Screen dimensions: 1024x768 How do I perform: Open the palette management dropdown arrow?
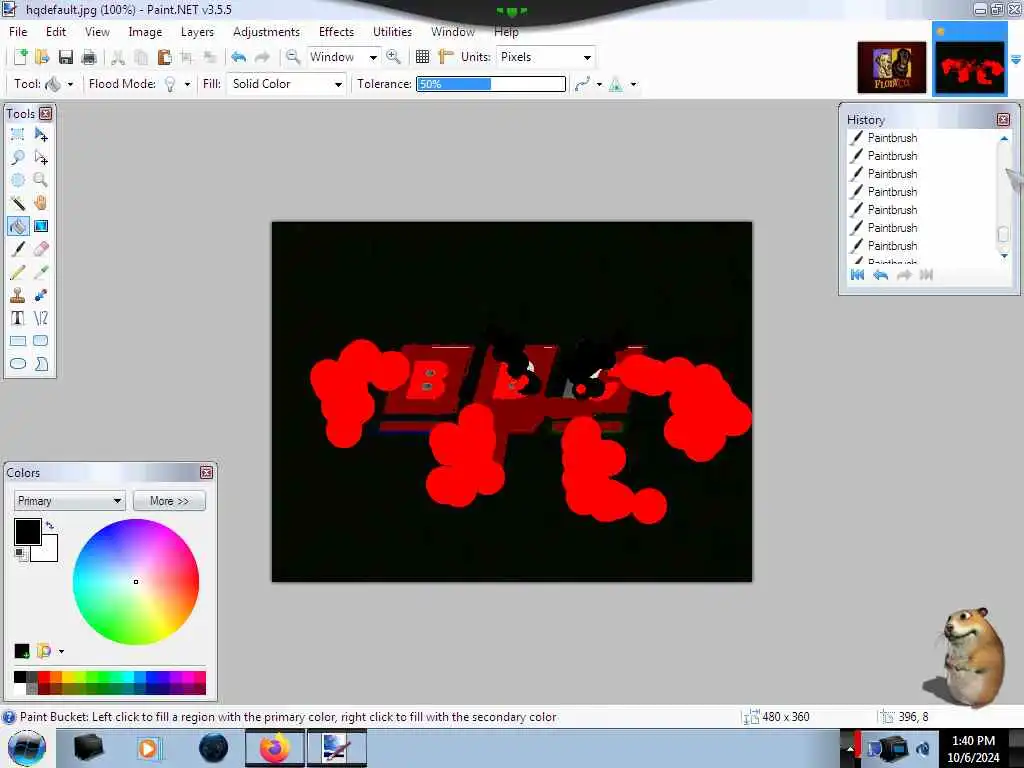[x=61, y=651]
